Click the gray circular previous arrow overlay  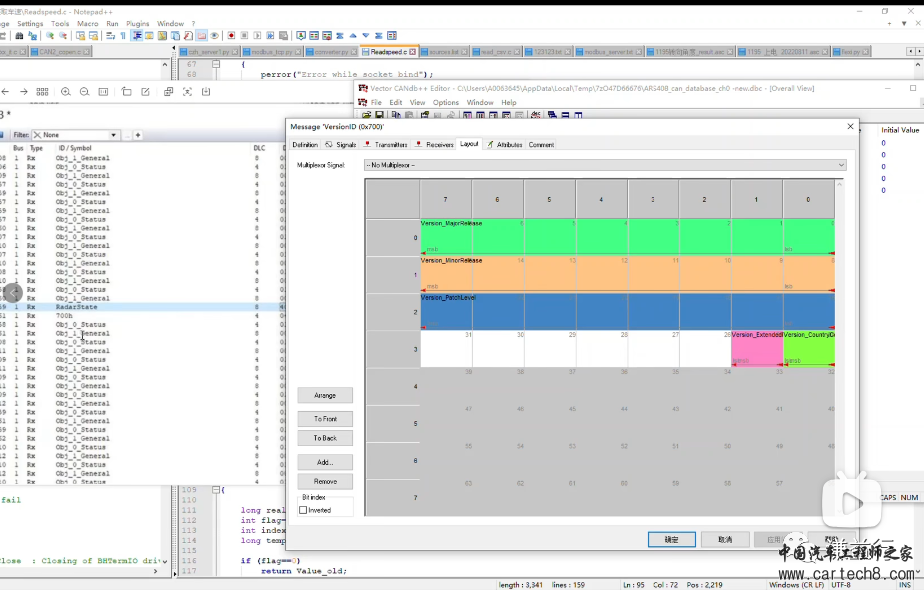(x=13, y=292)
